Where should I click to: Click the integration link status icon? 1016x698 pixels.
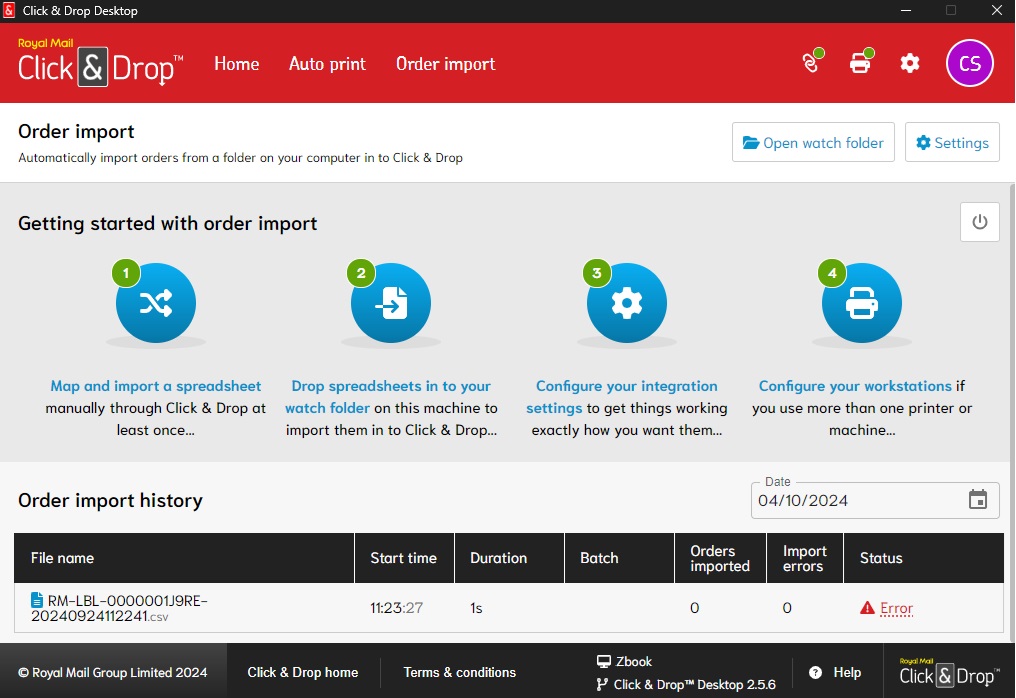[x=812, y=62]
